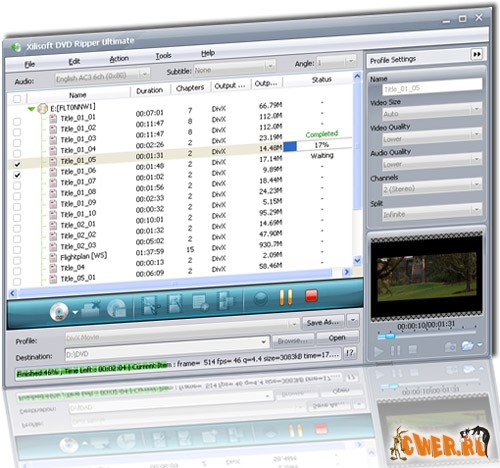The width and height of the screenshot is (500, 468).
Task: Open the Help menu
Action: point(208,53)
